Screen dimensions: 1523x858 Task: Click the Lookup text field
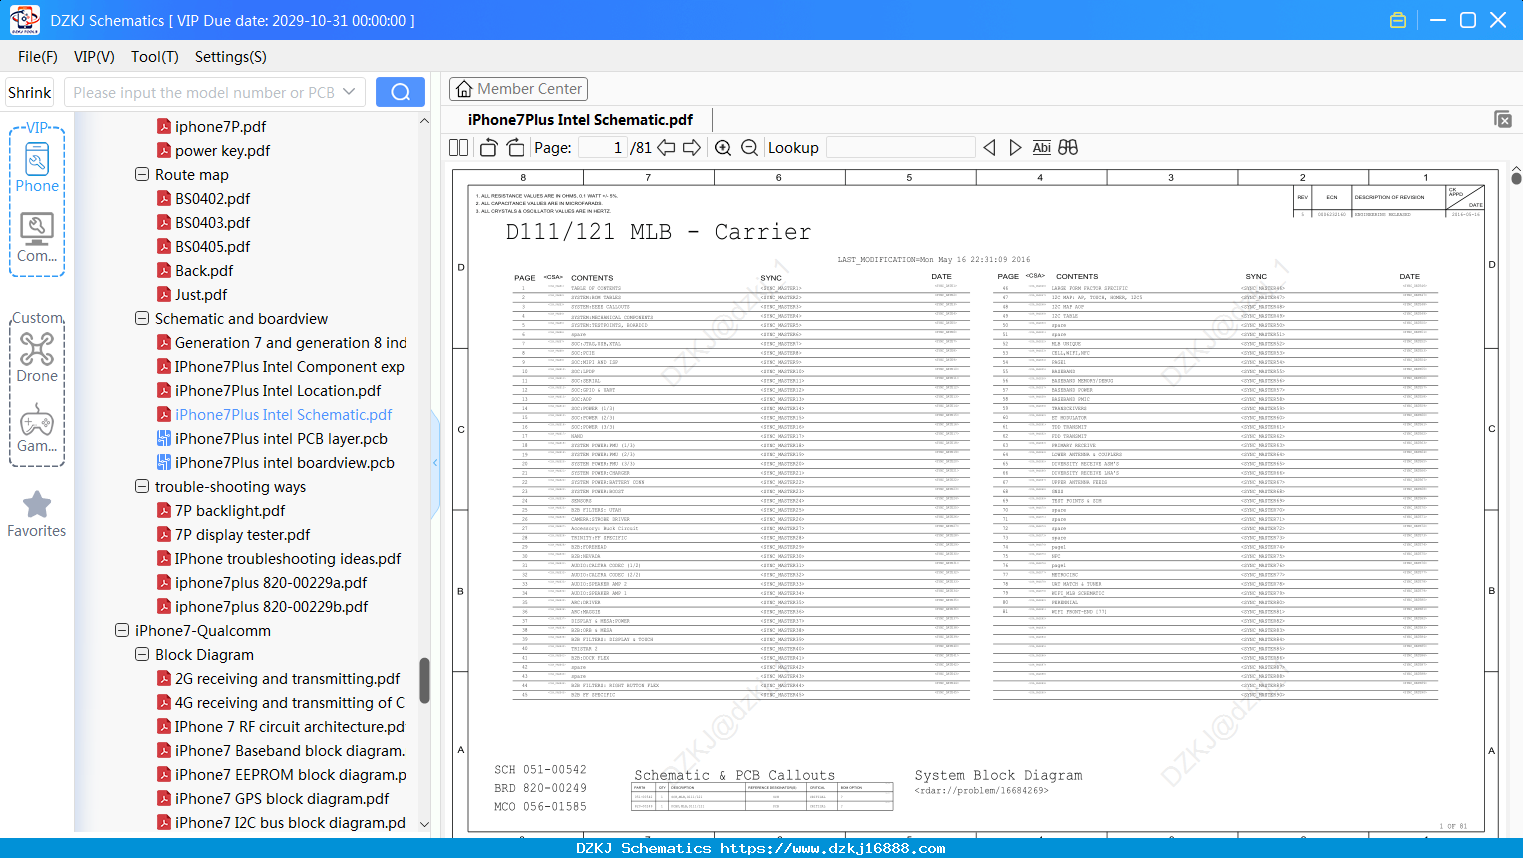[901, 148]
